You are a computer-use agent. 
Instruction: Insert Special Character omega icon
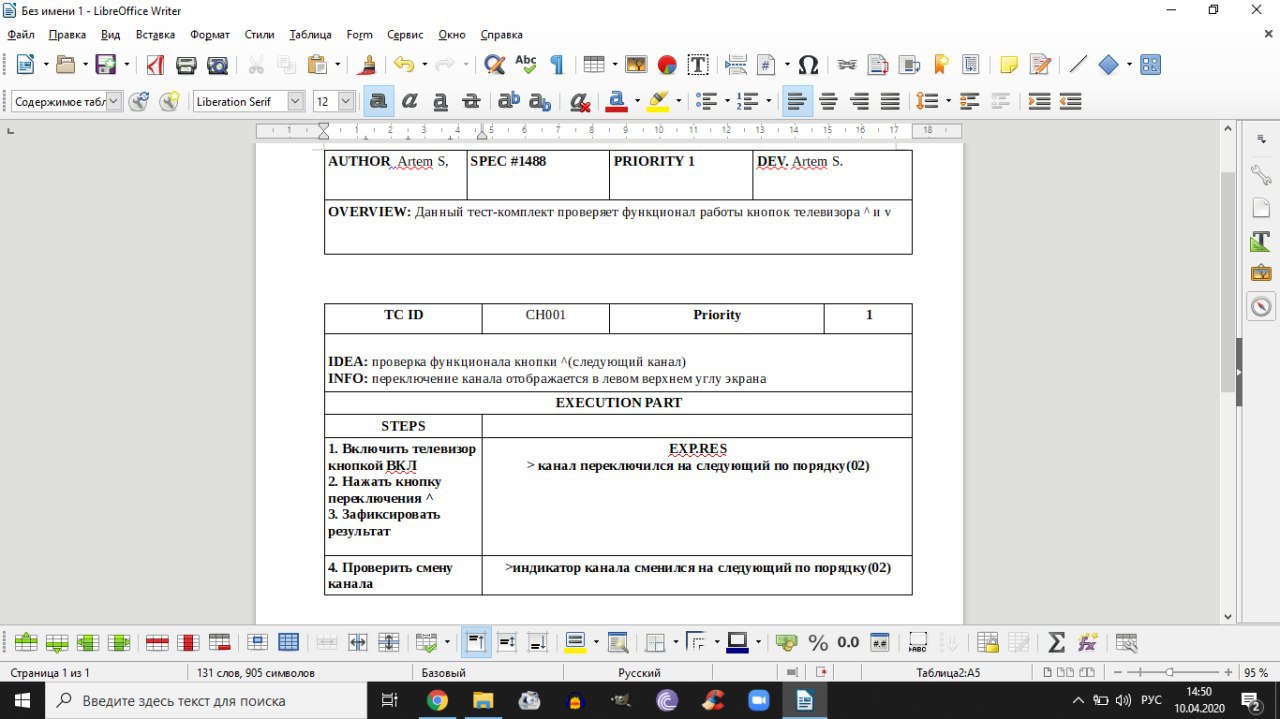click(808, 65)
